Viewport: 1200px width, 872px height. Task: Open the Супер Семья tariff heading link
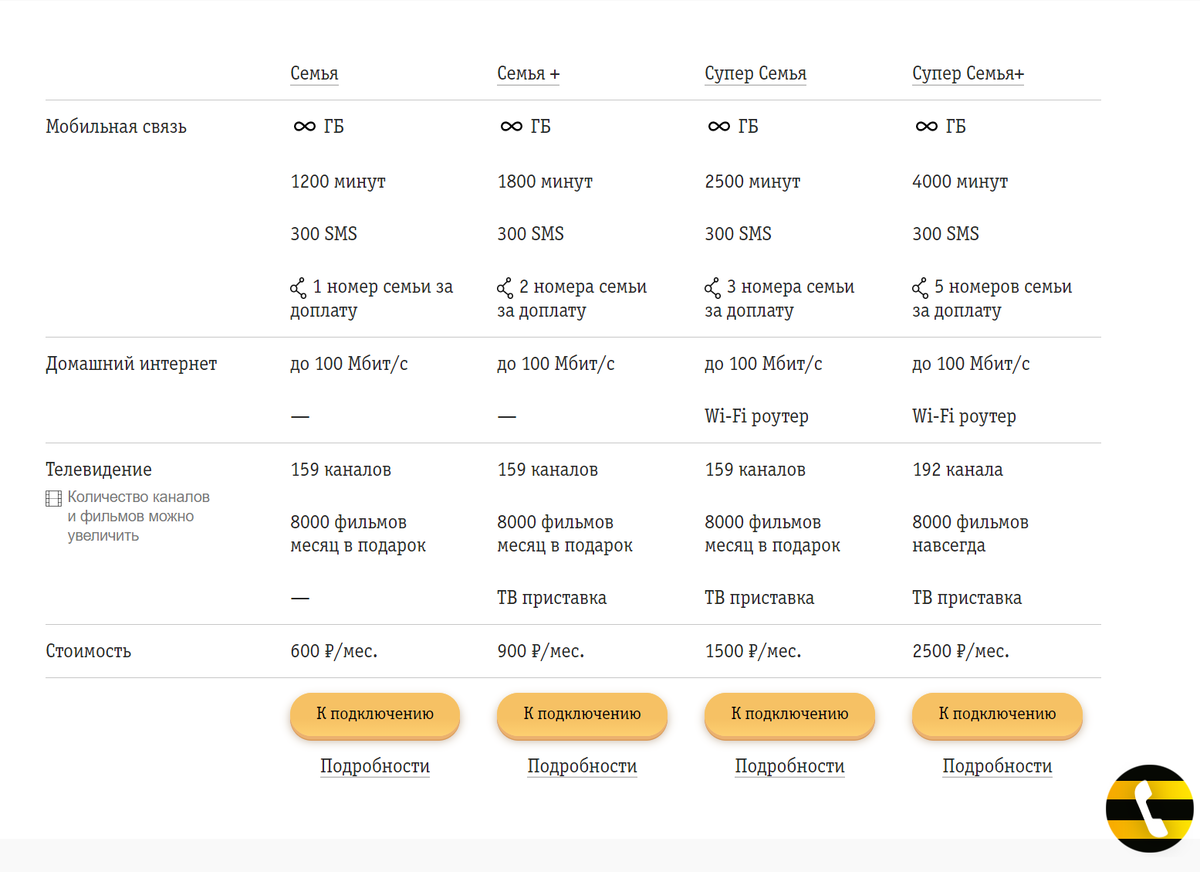[755, 74]
